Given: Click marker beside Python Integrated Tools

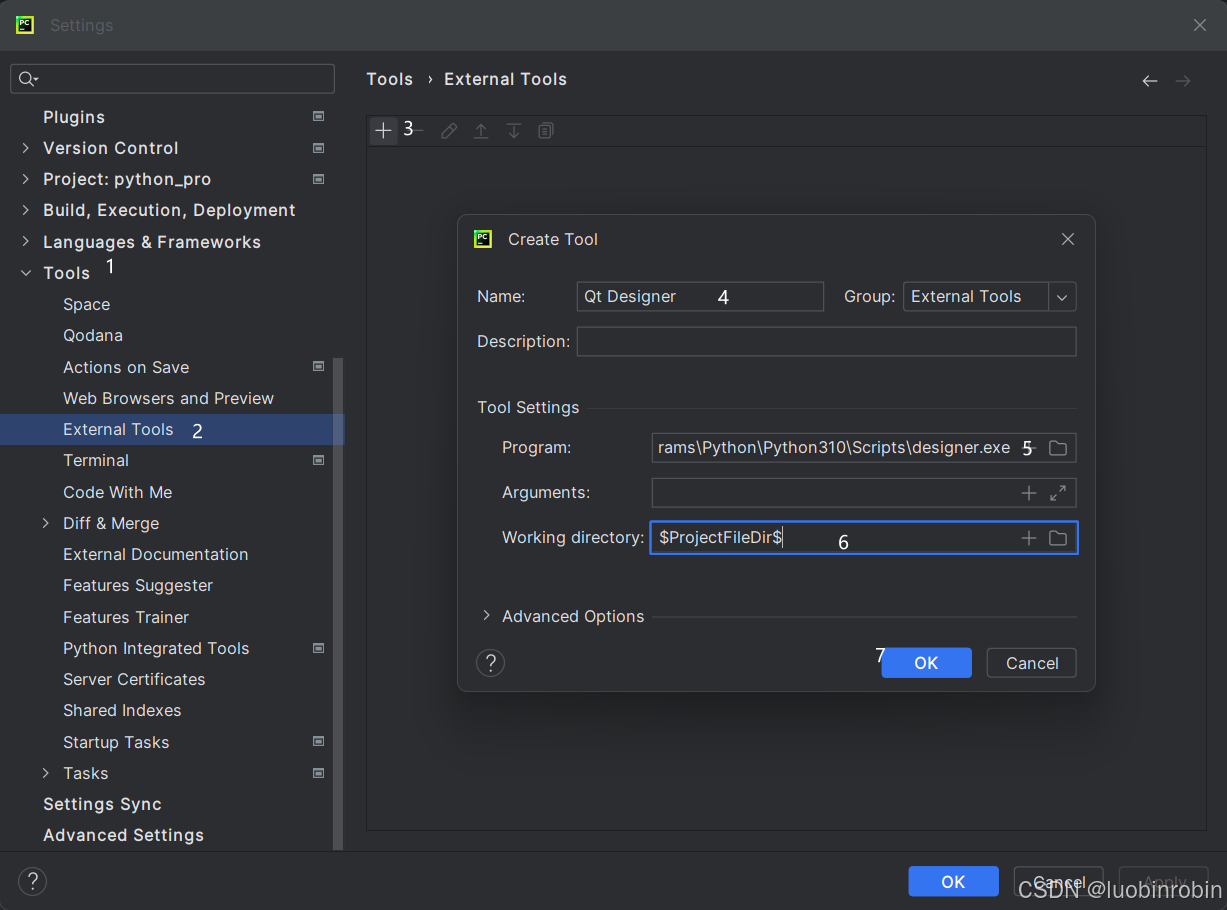Looking at the screenshot, I should pos(318,648).
